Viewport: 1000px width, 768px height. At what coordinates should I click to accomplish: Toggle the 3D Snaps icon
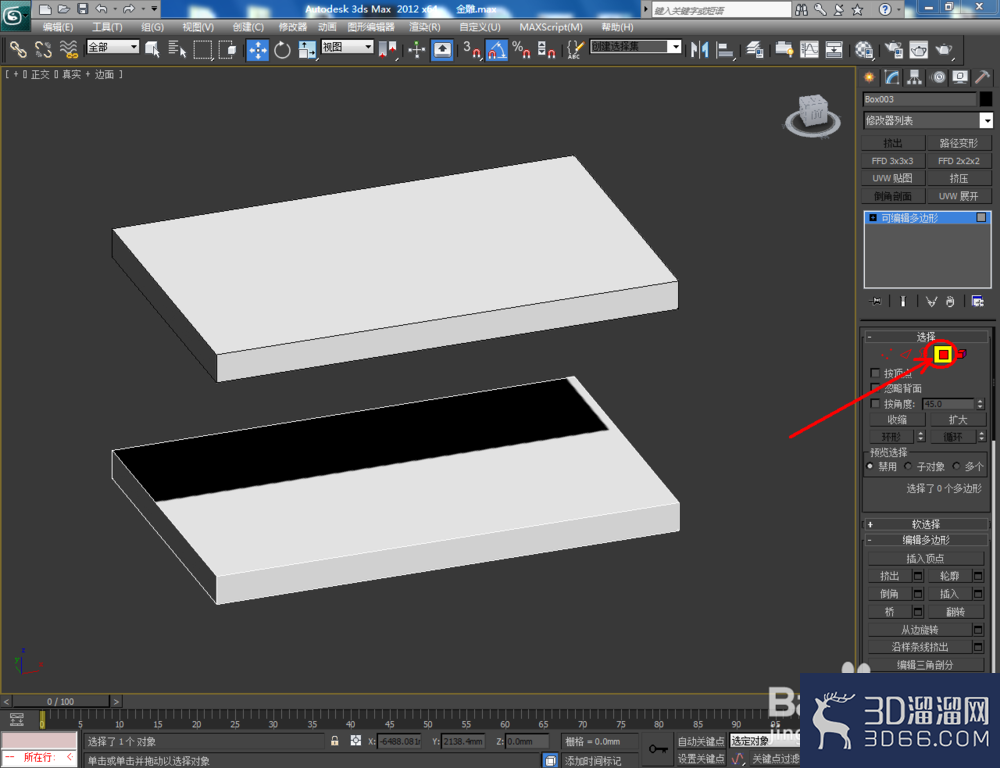471,49
